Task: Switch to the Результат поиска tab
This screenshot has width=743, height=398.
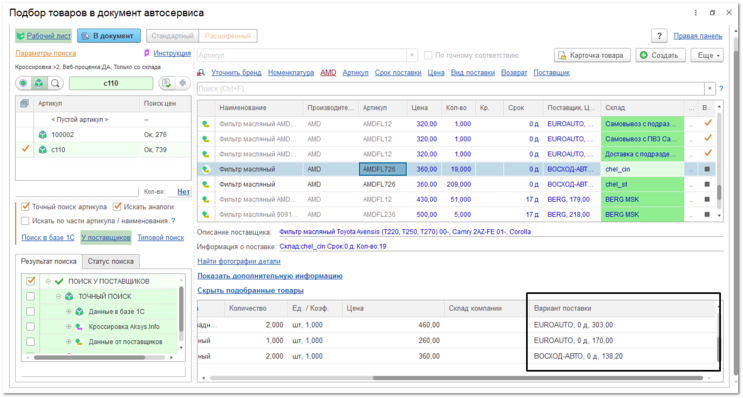Action: 49,262
